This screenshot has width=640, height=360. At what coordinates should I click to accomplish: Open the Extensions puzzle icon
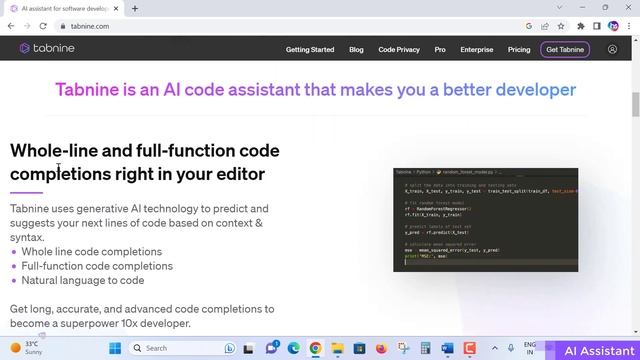tap(580, 26)
